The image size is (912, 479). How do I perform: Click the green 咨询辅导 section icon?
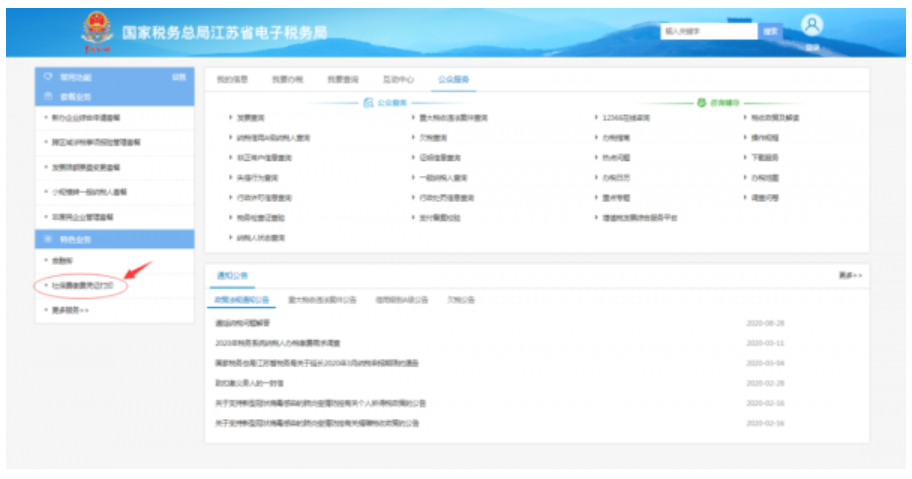(x=701, y=102)
